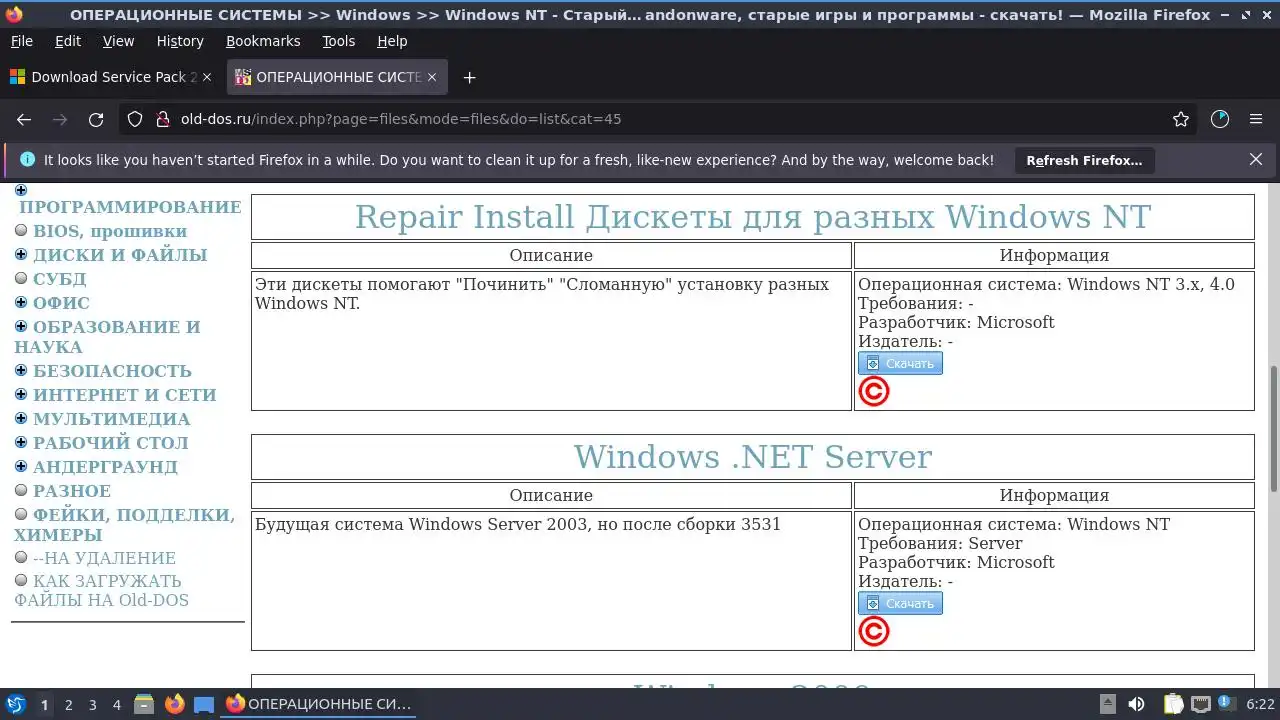Expand БЕЗОПАСНОСТЬ category plus icon
This screenshot has width=1280, height=720.
(21, 370)
